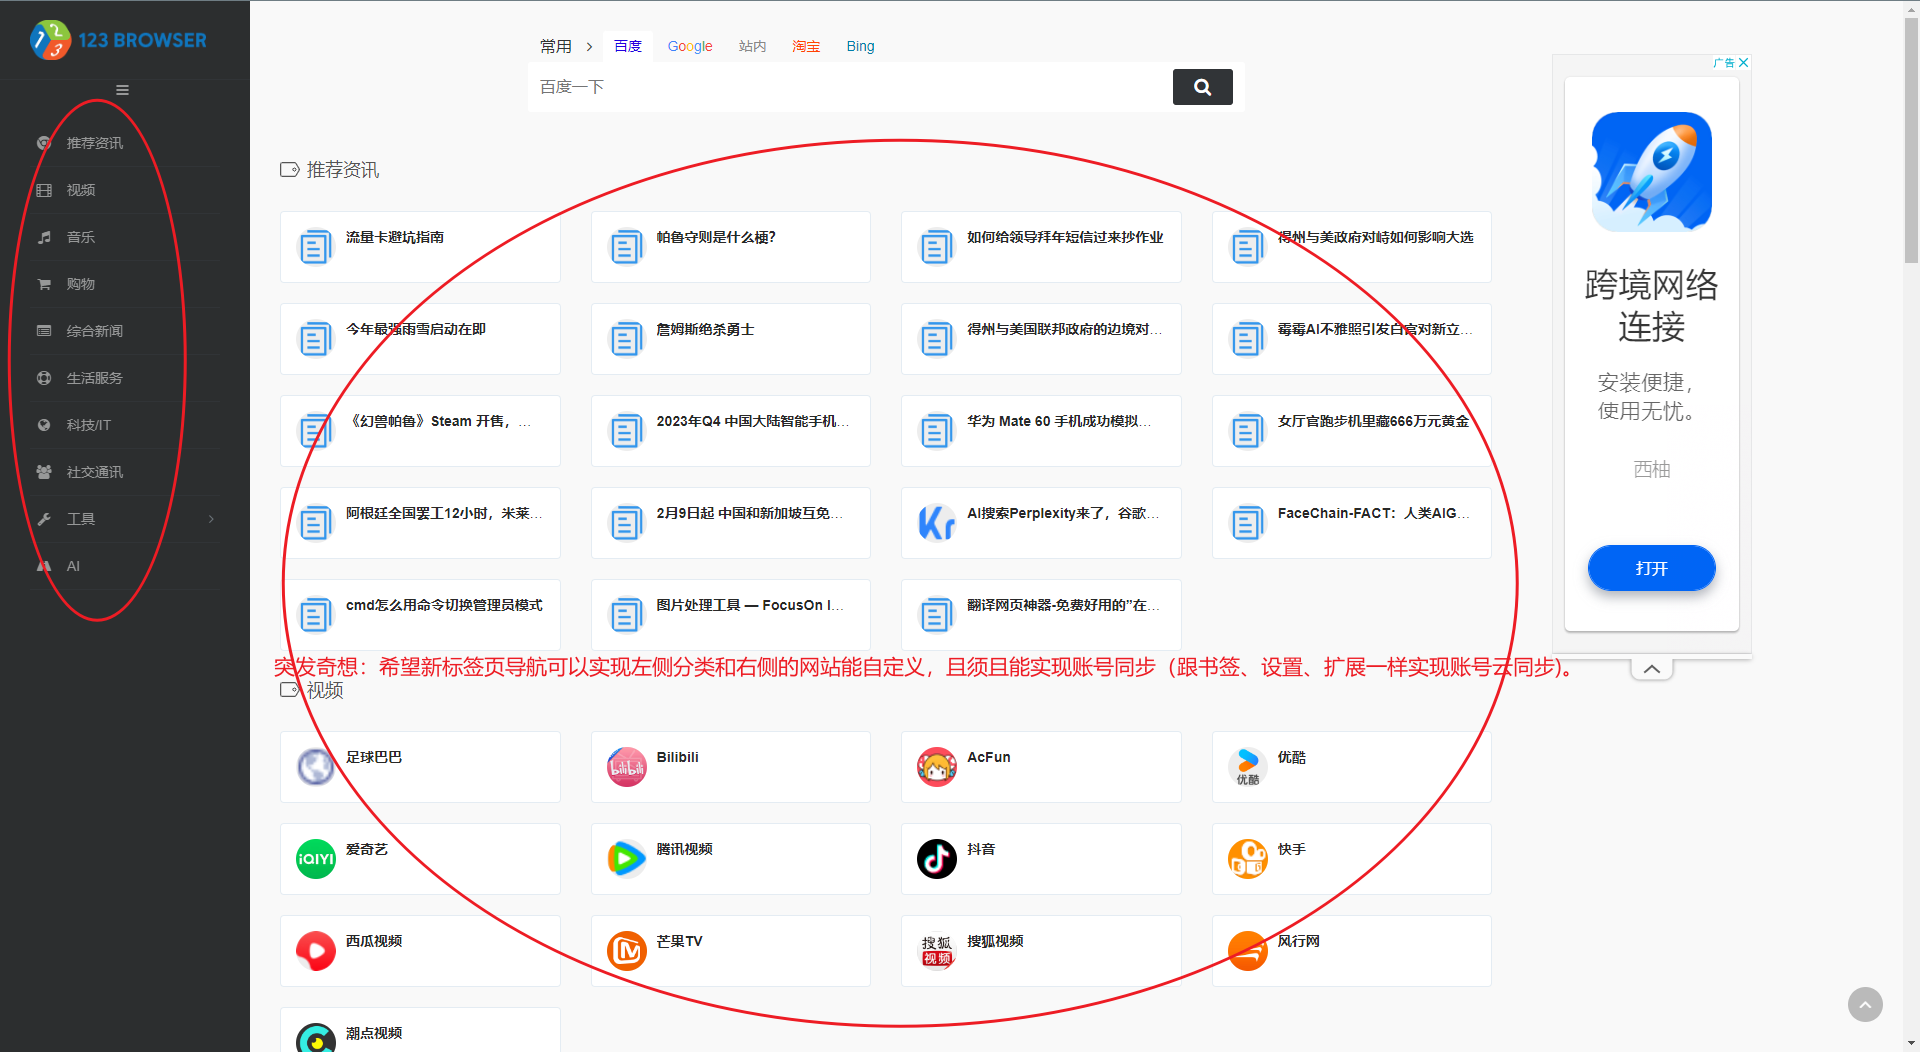Viewport: 1920px width, 1052px height.
Task: Open article FaceChain-FACT
Action: 1352,523
